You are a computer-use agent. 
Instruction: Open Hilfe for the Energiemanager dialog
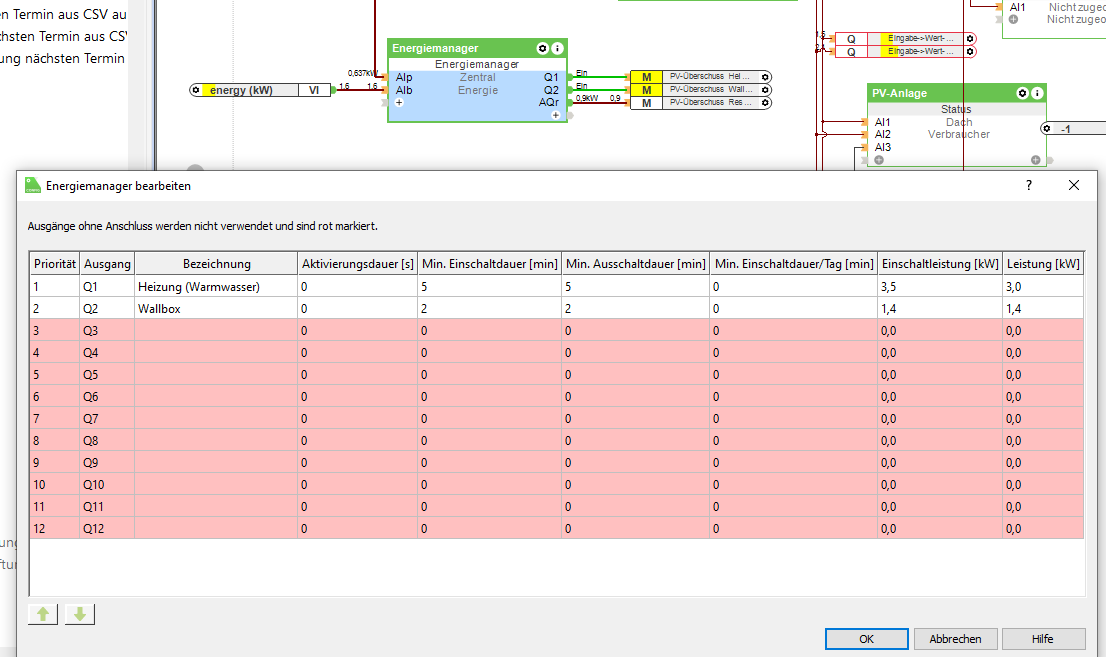pos(1043,639)
